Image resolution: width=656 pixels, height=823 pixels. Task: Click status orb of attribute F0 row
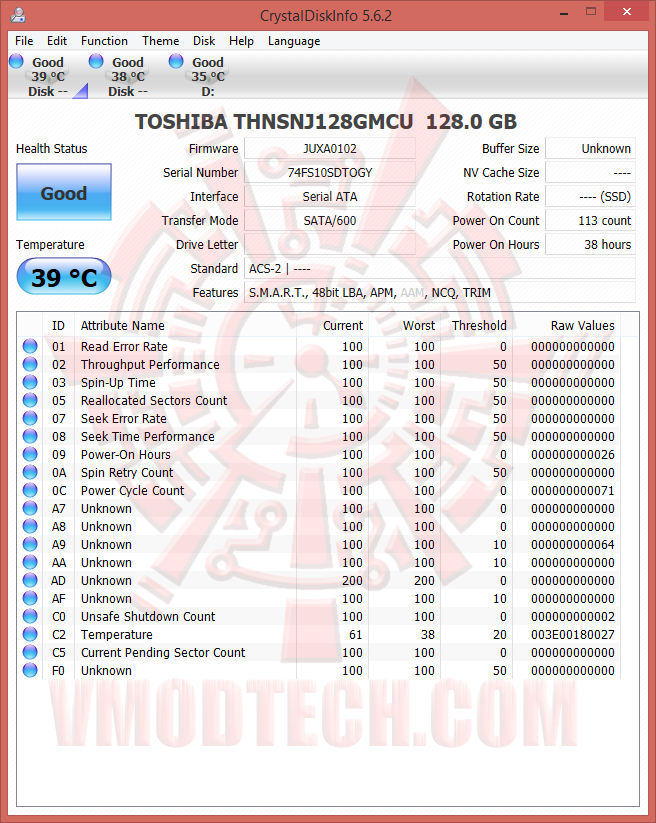click(30, 670)
